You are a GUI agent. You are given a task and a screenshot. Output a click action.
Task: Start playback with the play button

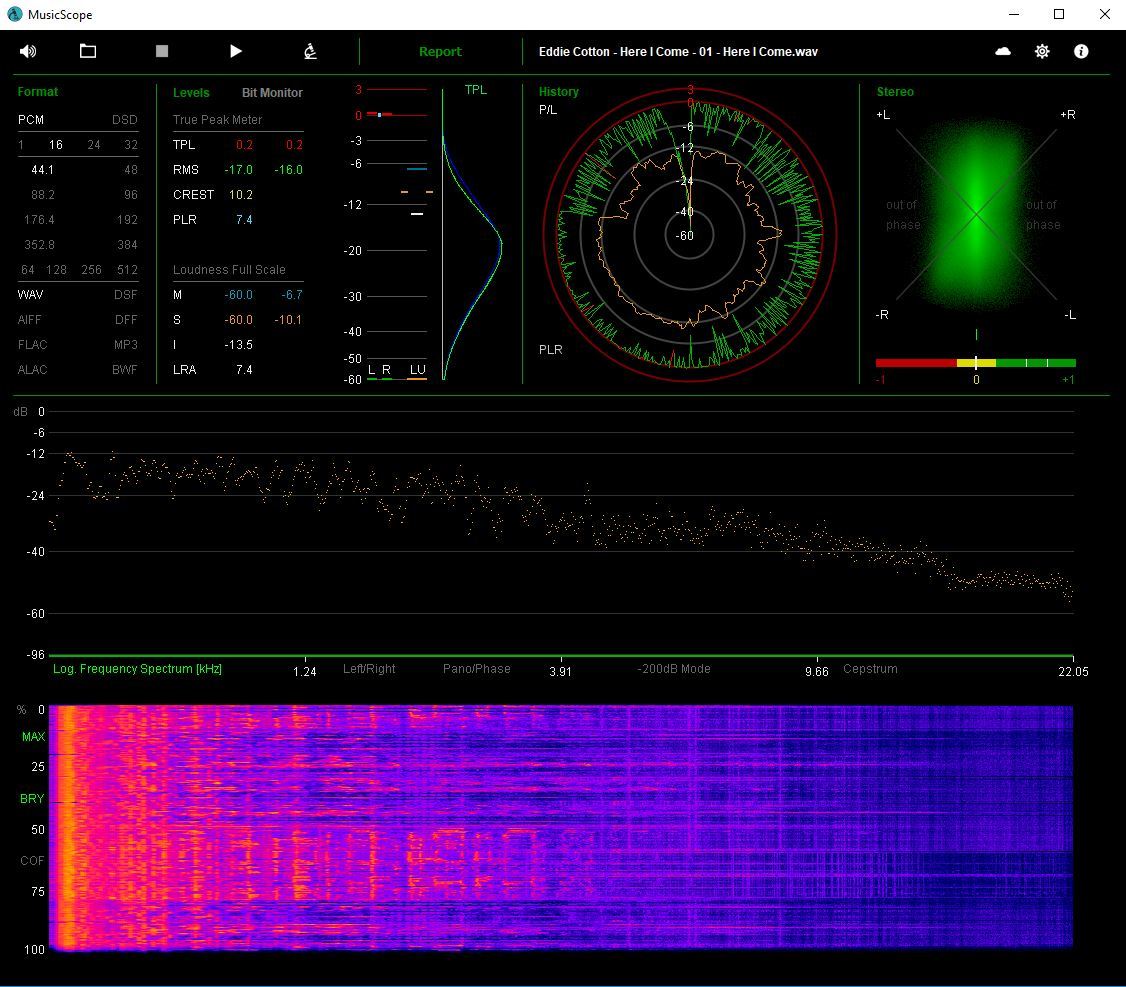tap(236, 51)
